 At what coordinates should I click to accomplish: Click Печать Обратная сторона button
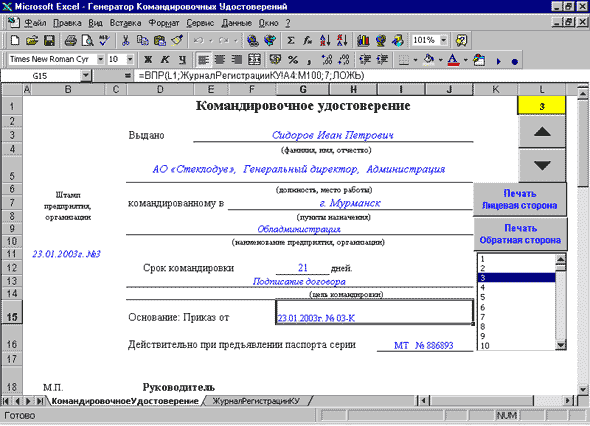pyautogui.click(x=520, y=234)
